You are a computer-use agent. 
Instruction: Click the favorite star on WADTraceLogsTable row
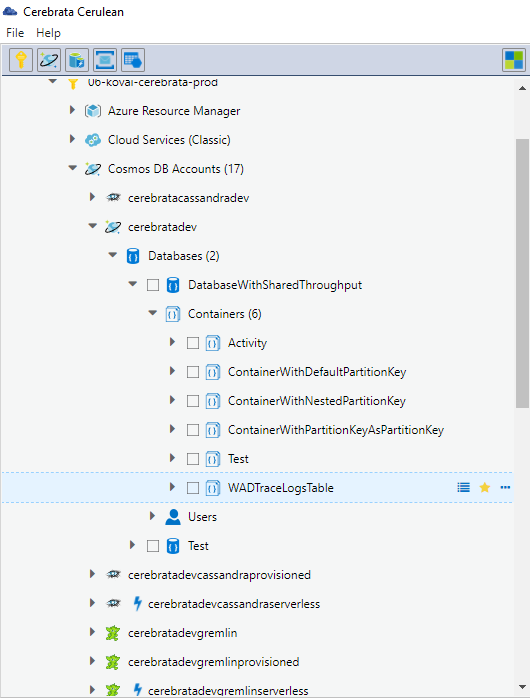pos(485,487)
